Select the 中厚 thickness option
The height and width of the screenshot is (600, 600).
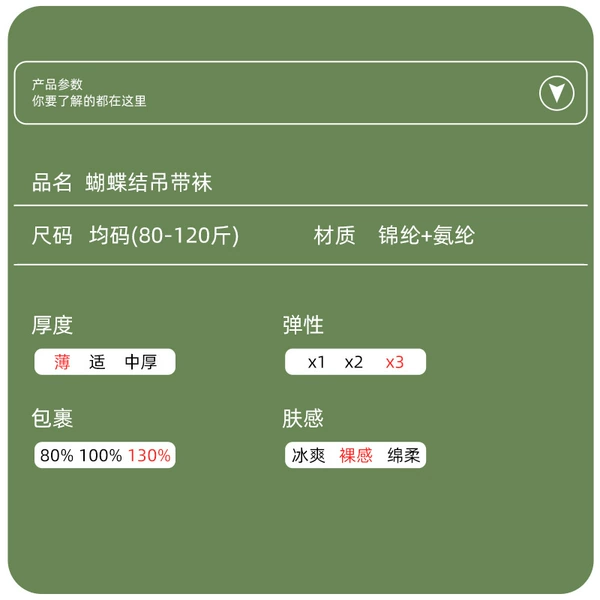[x=141, y=362]
